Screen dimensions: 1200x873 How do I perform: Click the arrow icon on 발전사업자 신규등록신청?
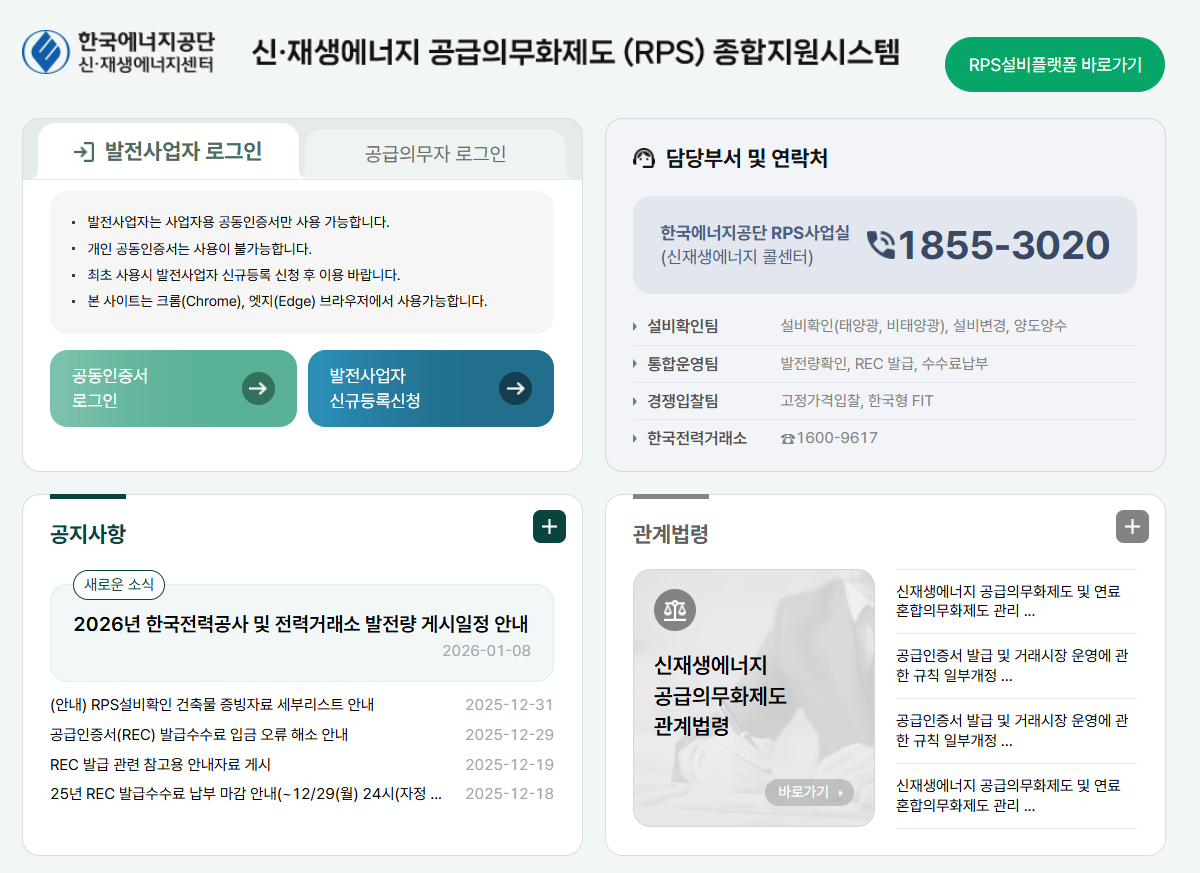click(515, 388)
